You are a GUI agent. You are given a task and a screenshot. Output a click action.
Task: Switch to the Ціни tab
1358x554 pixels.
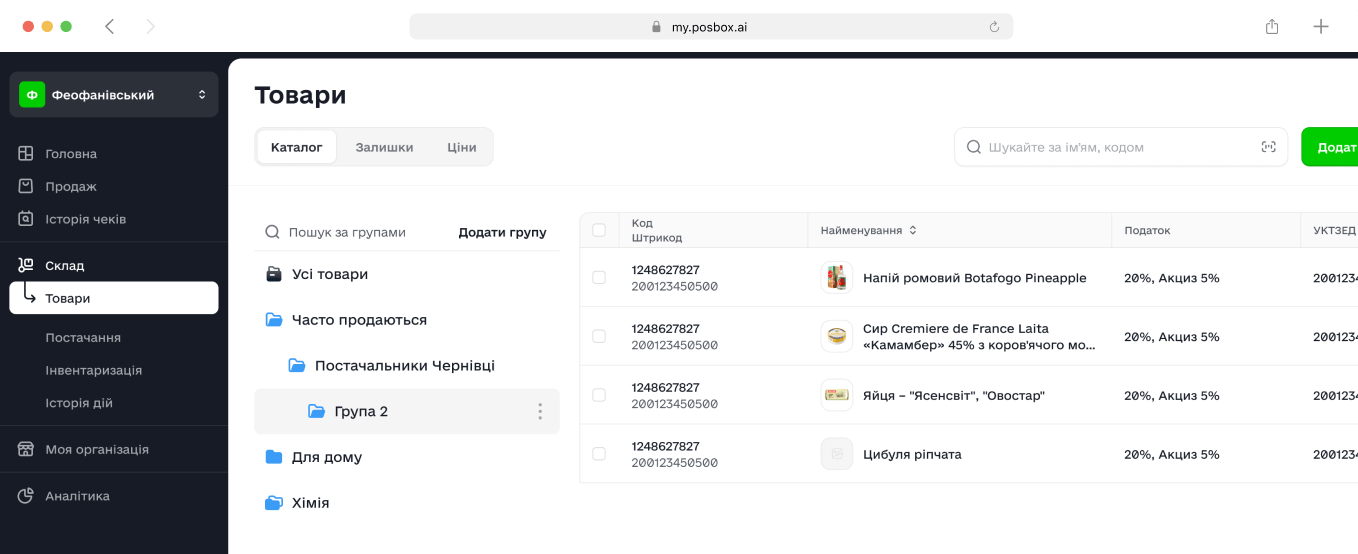click(461, 147)
